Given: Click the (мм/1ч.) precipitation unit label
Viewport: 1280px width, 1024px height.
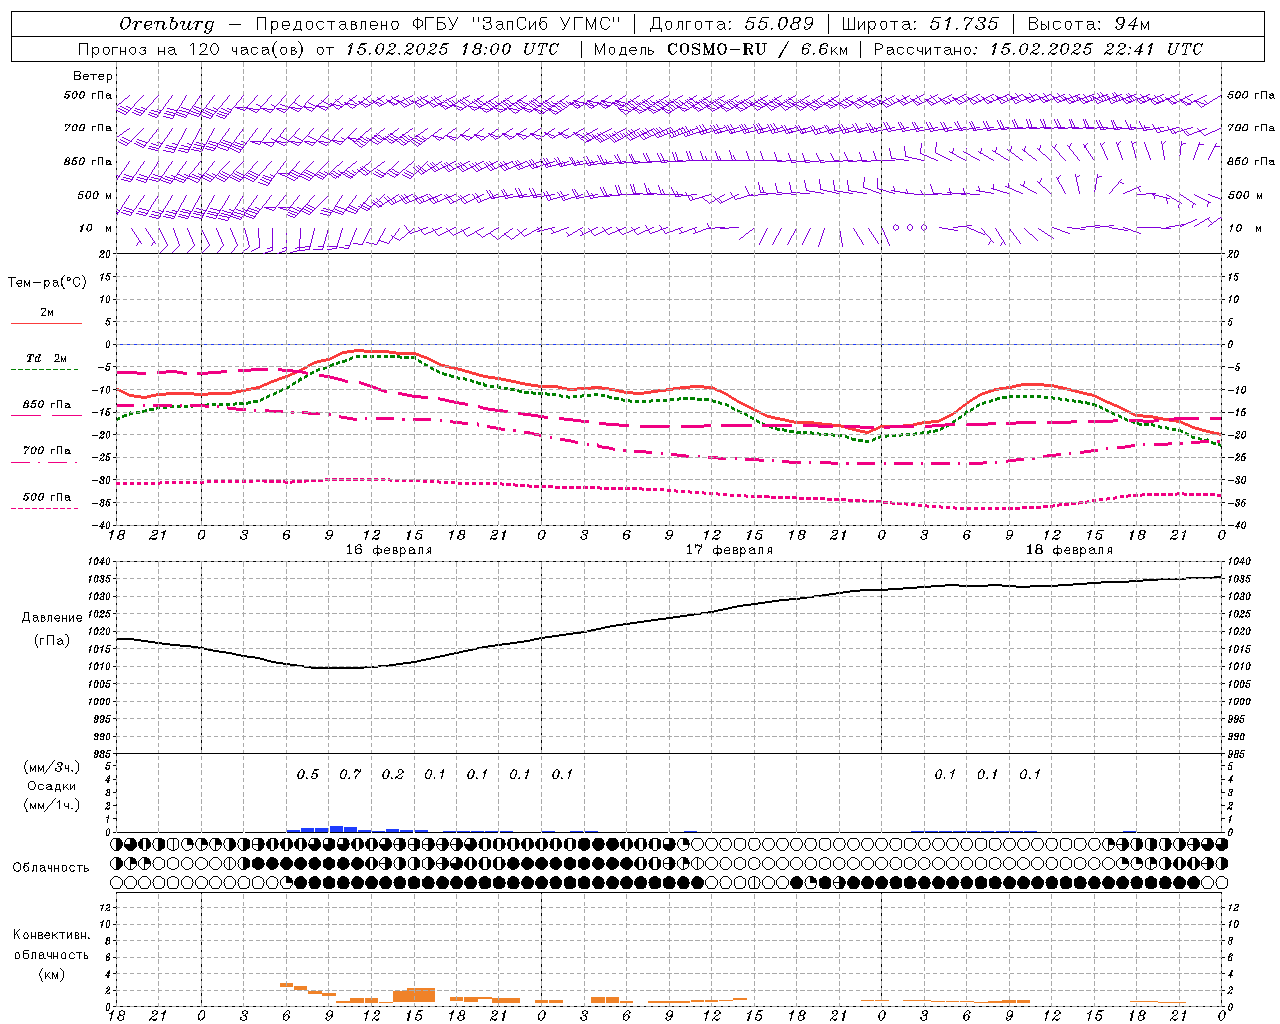Looking at the screenshot, I should [52, 805].
